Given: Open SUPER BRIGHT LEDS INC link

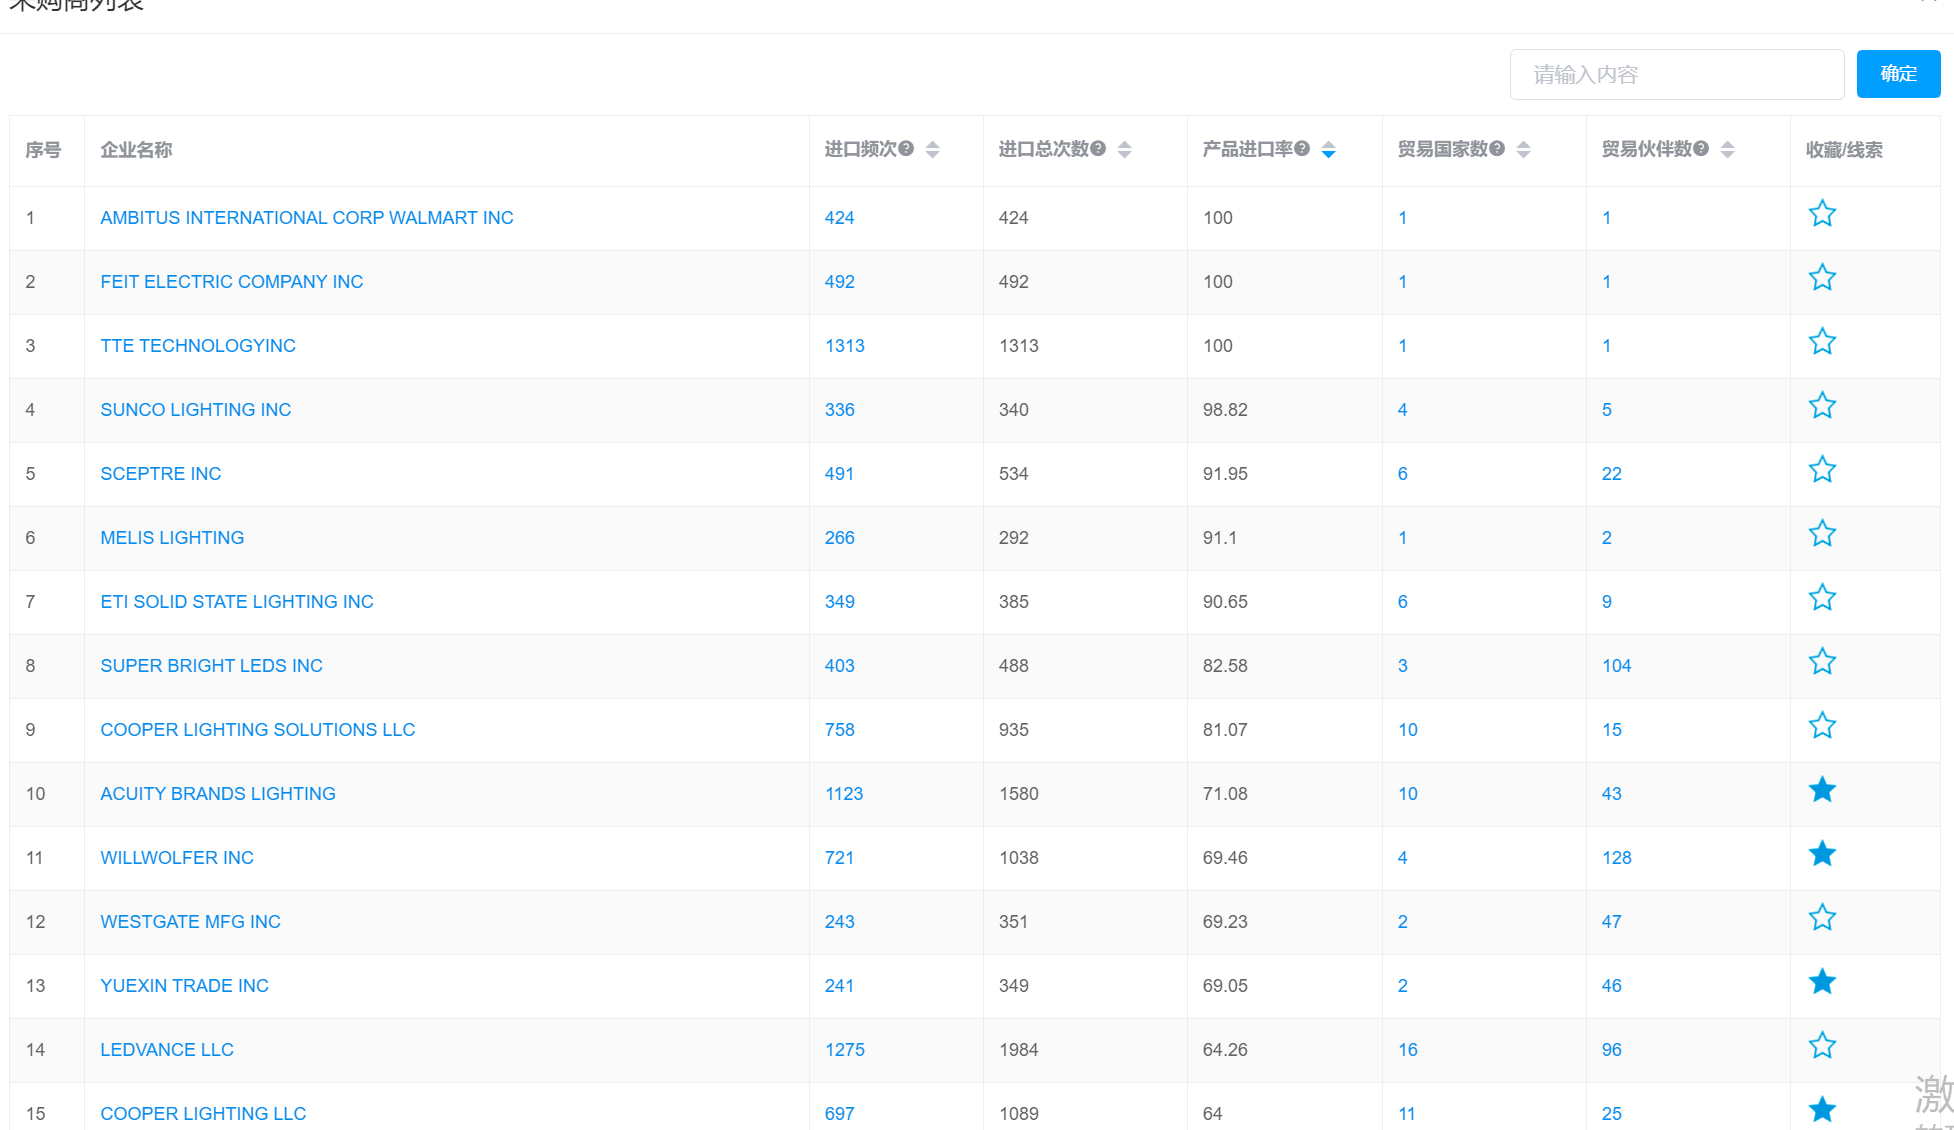Looking at the screenshot, I should click(x=212, y=666).
